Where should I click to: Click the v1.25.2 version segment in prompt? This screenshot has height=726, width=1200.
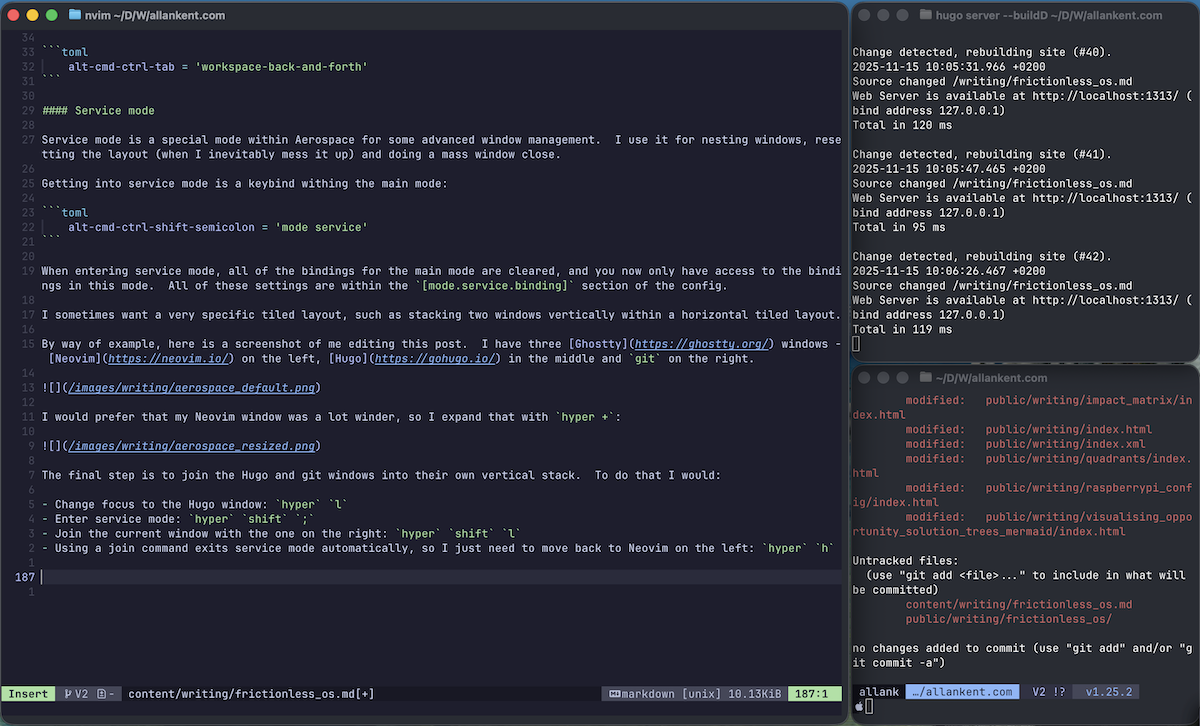coord(1113,692)
